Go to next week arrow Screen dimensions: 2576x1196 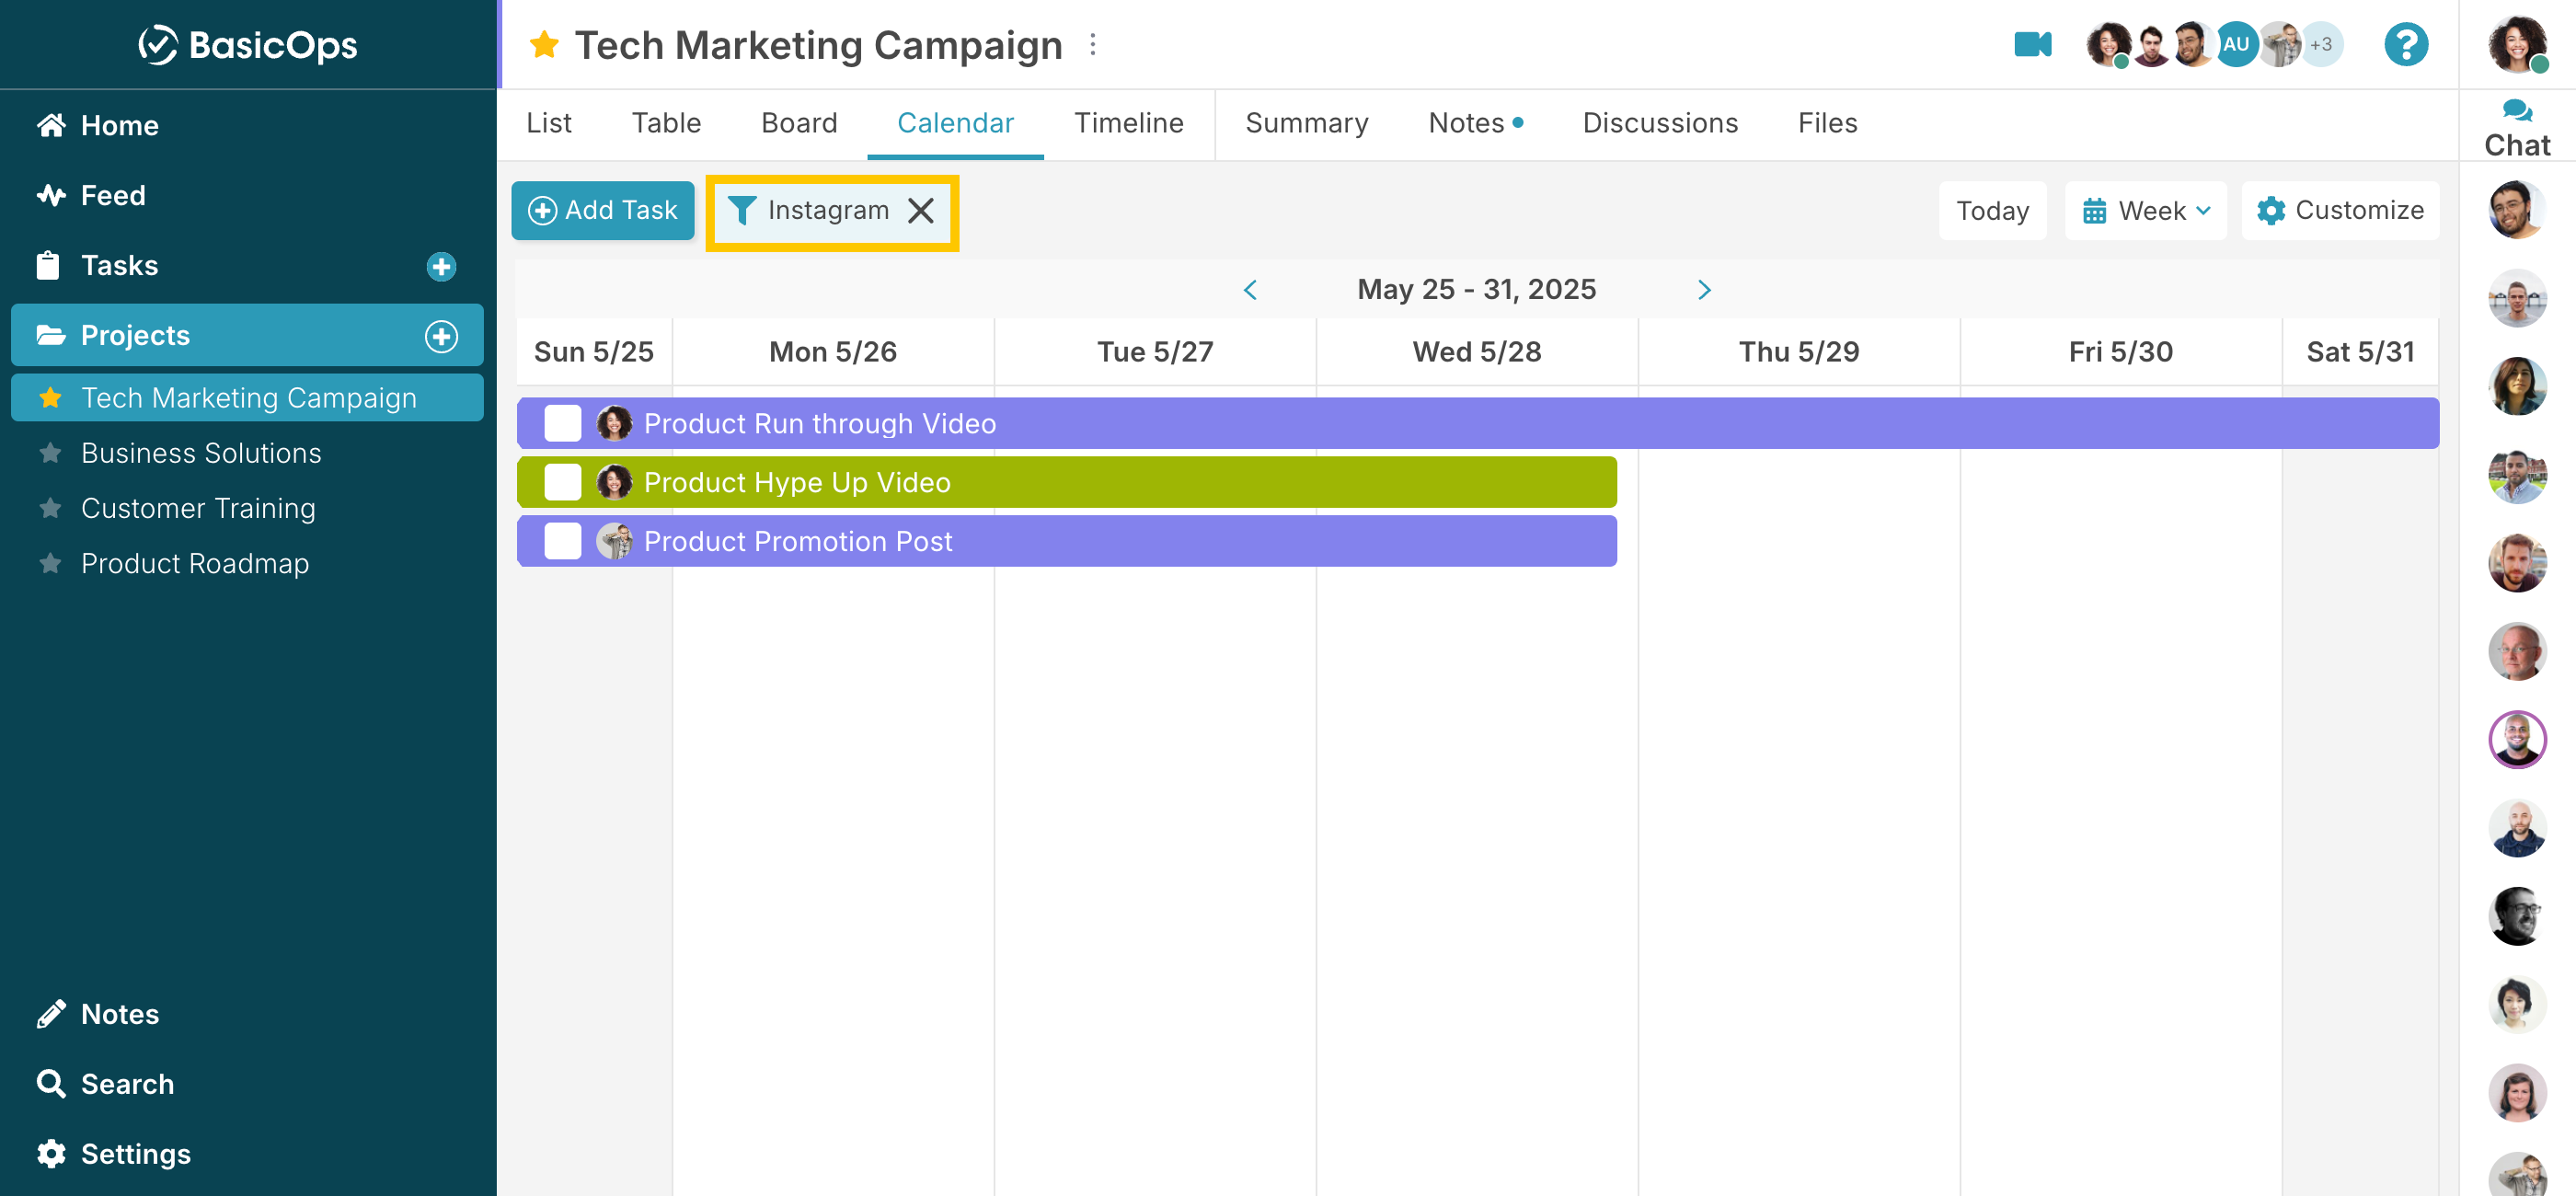(x=1704, y=289)
